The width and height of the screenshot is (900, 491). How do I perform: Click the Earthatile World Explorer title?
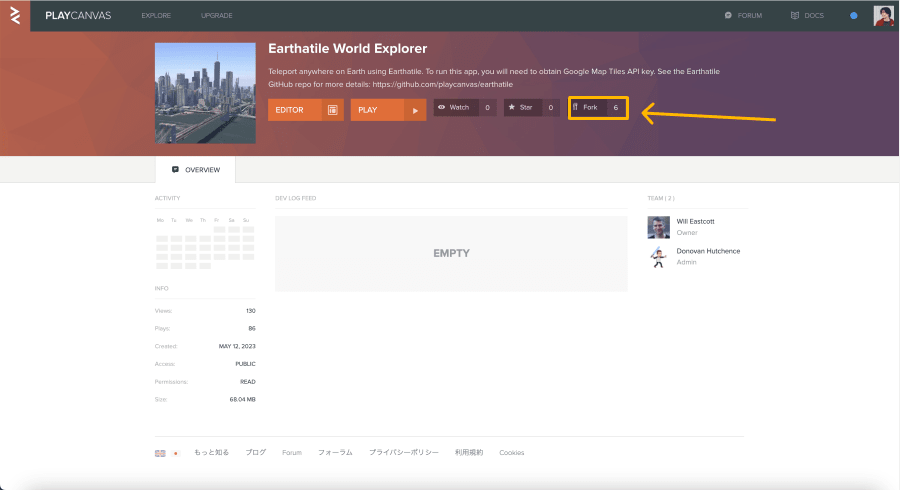coord(347,49)
